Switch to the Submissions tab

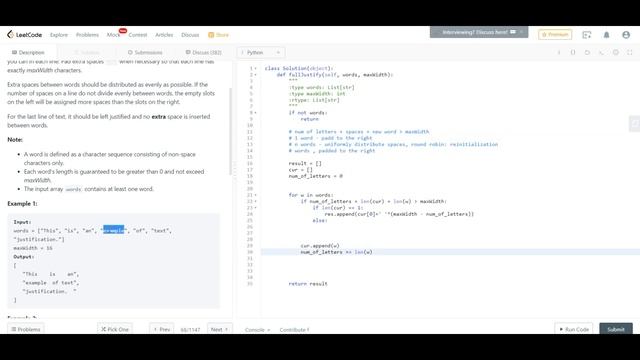pyautogui.click(x=145, y=53)
